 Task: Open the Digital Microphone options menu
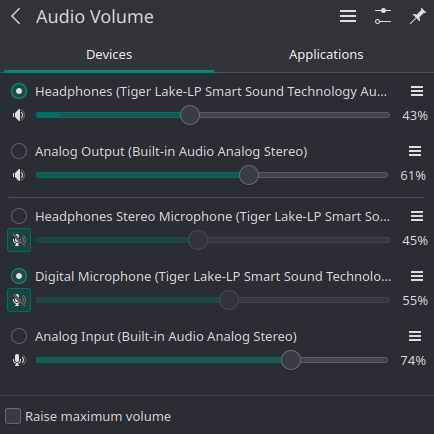click(x=417, y=276)
